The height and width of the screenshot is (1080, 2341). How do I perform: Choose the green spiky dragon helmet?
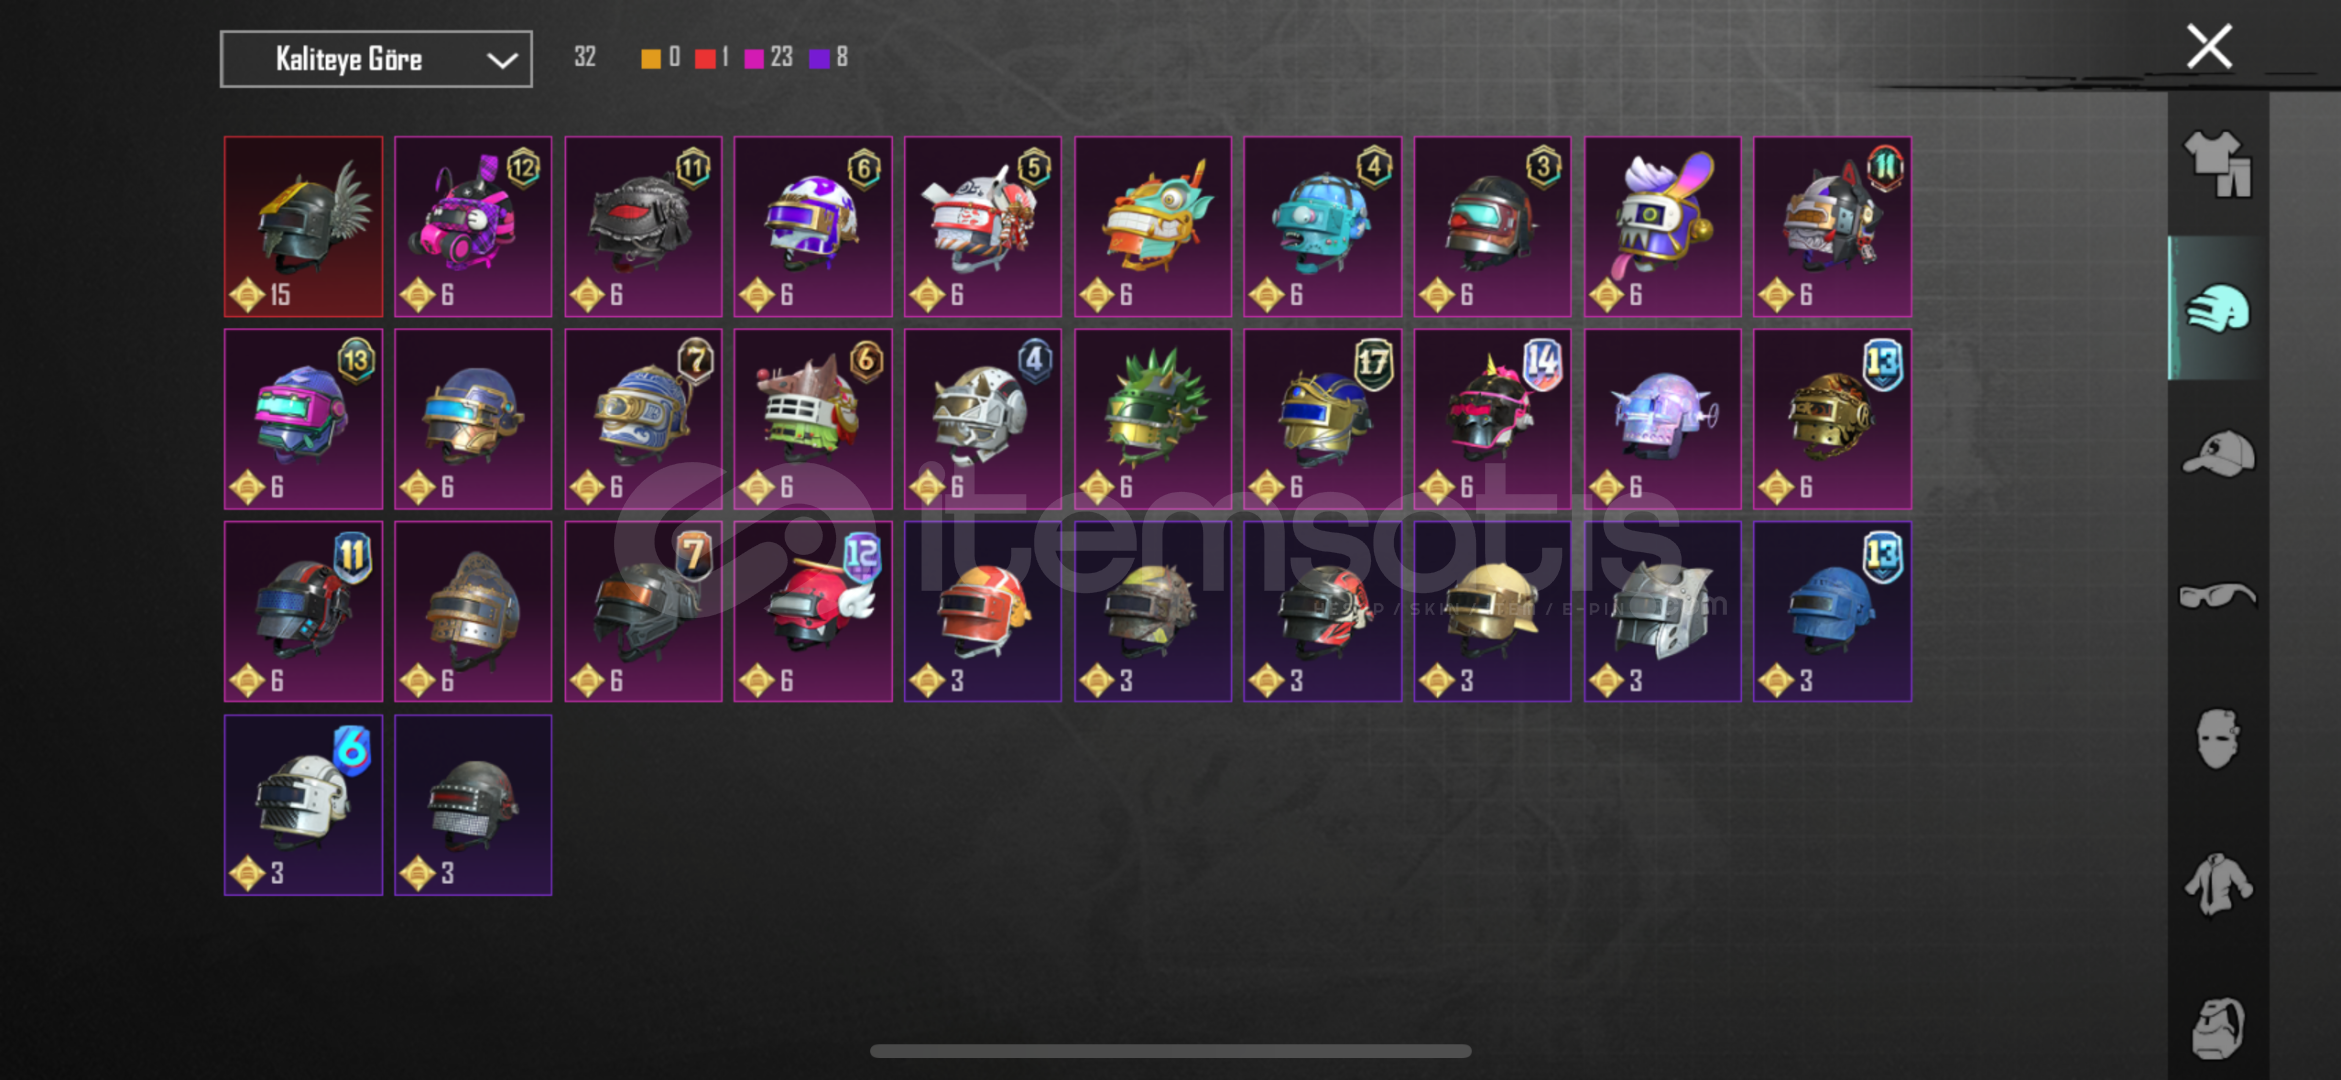coord(1153,419)
